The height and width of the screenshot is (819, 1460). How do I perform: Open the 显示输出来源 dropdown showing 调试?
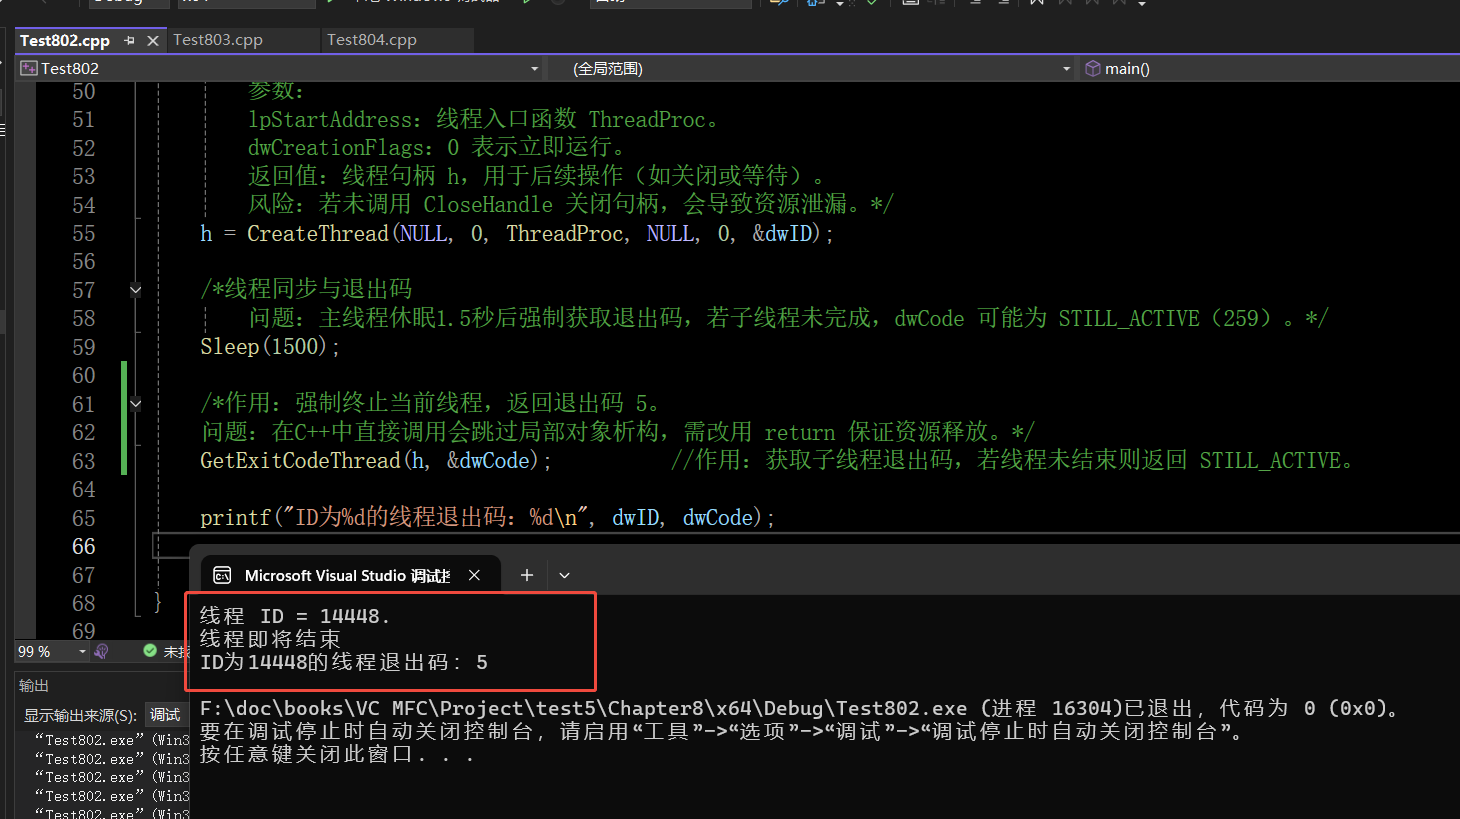(x=166, y=715)
